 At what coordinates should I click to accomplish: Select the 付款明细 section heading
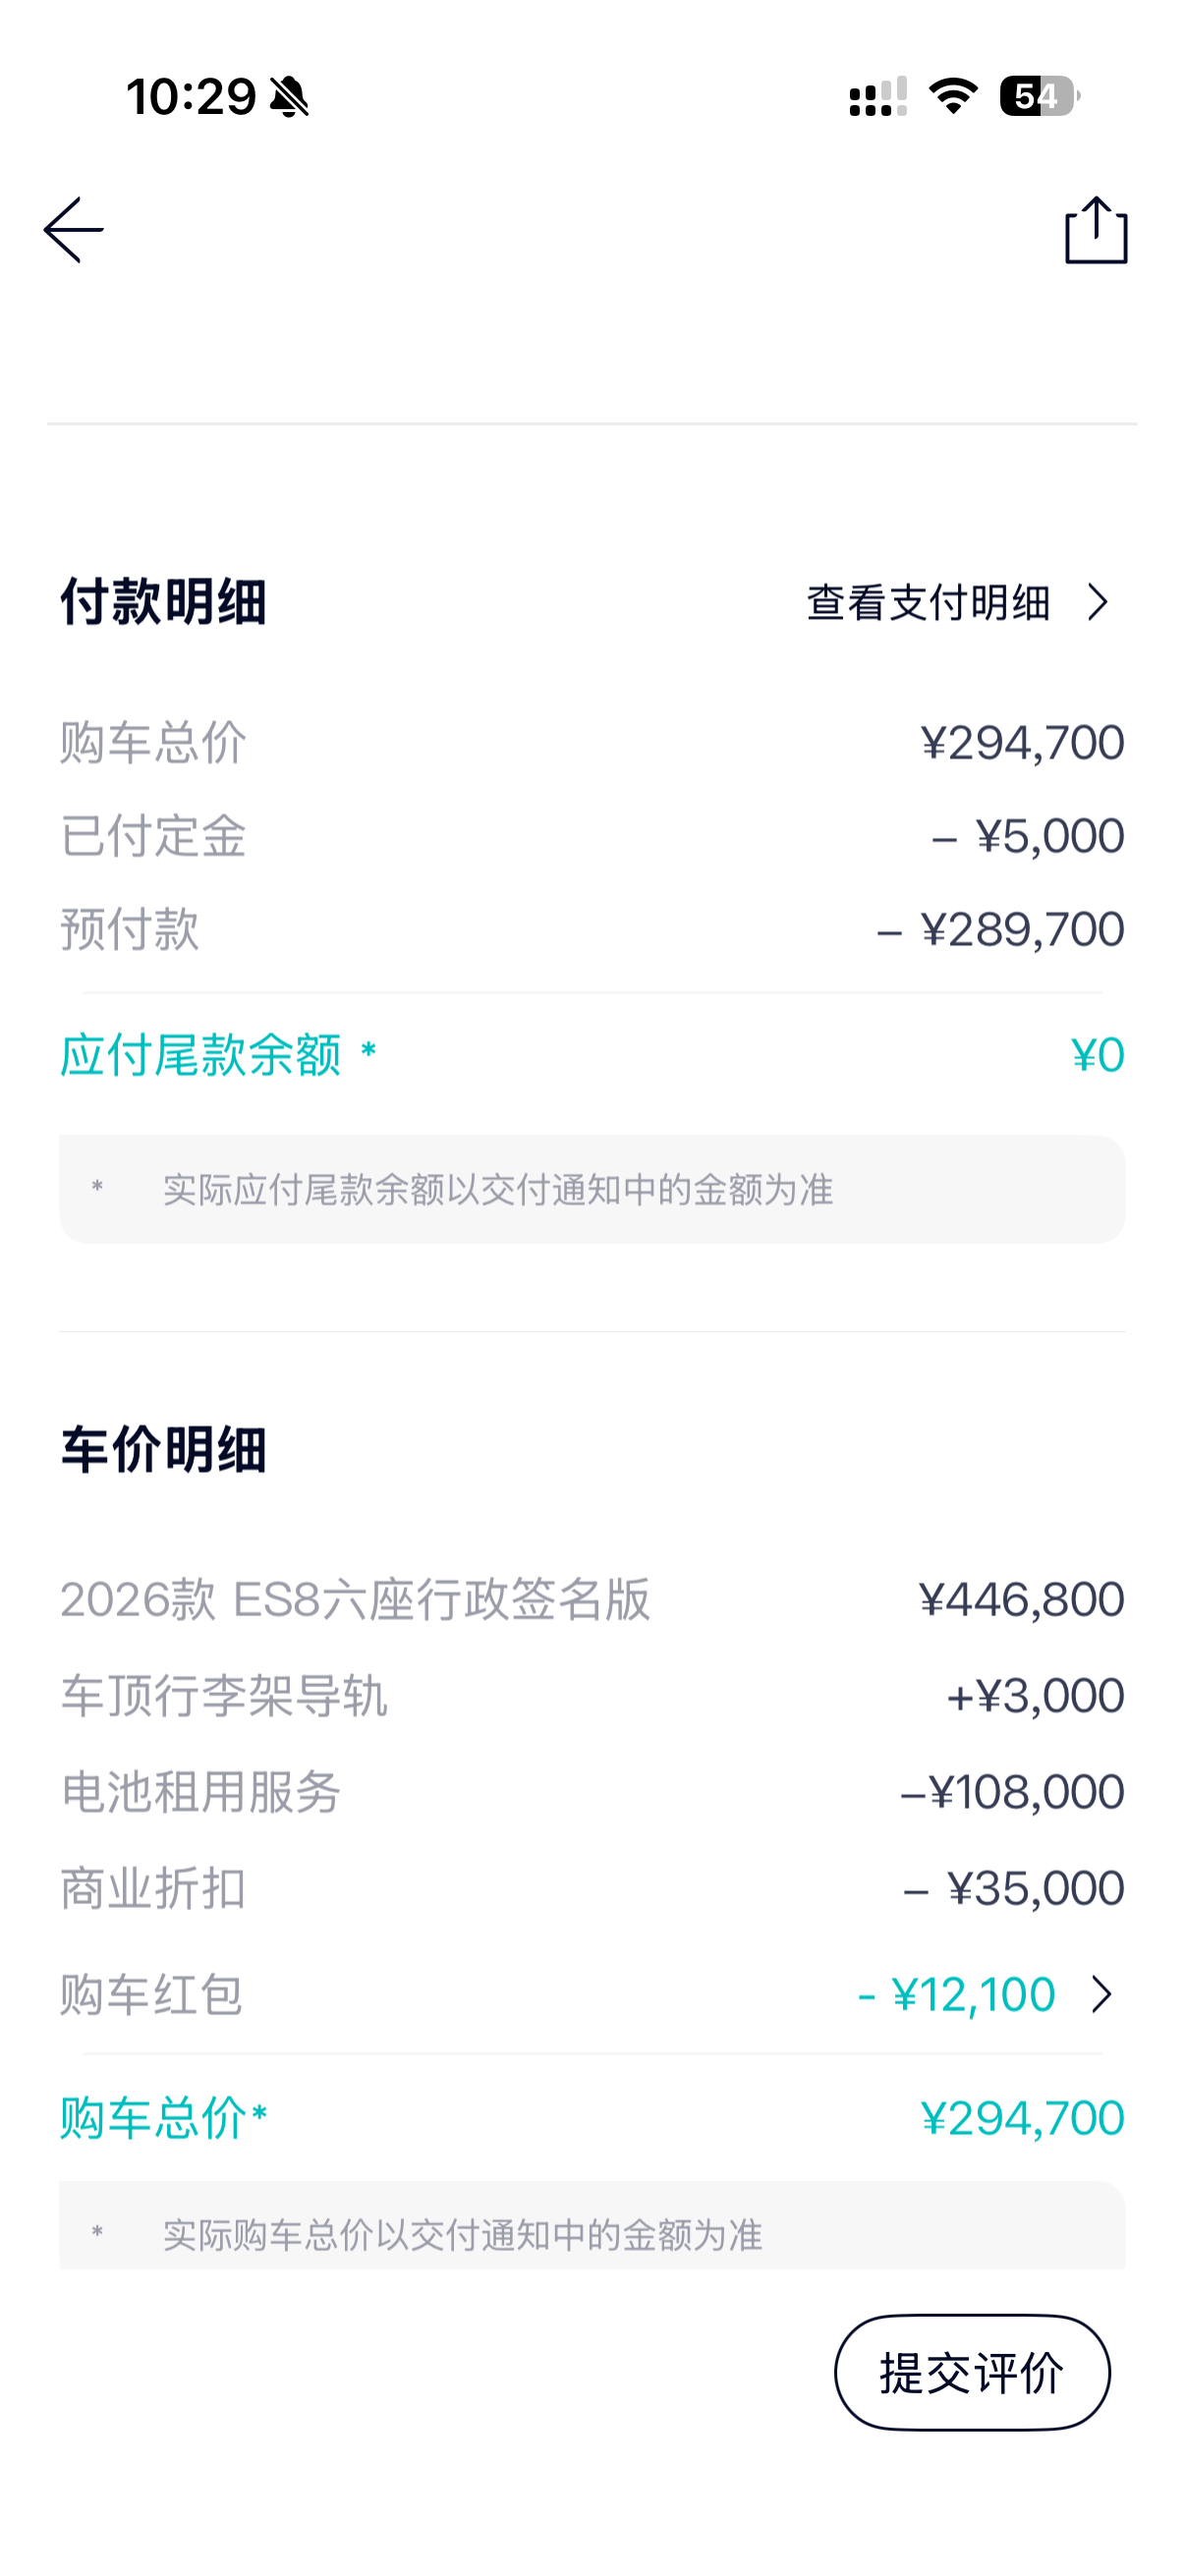coord(163,601)
